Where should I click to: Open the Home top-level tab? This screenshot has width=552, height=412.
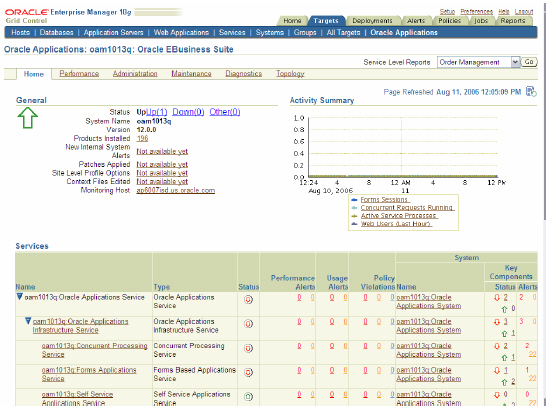click(292, 21)
